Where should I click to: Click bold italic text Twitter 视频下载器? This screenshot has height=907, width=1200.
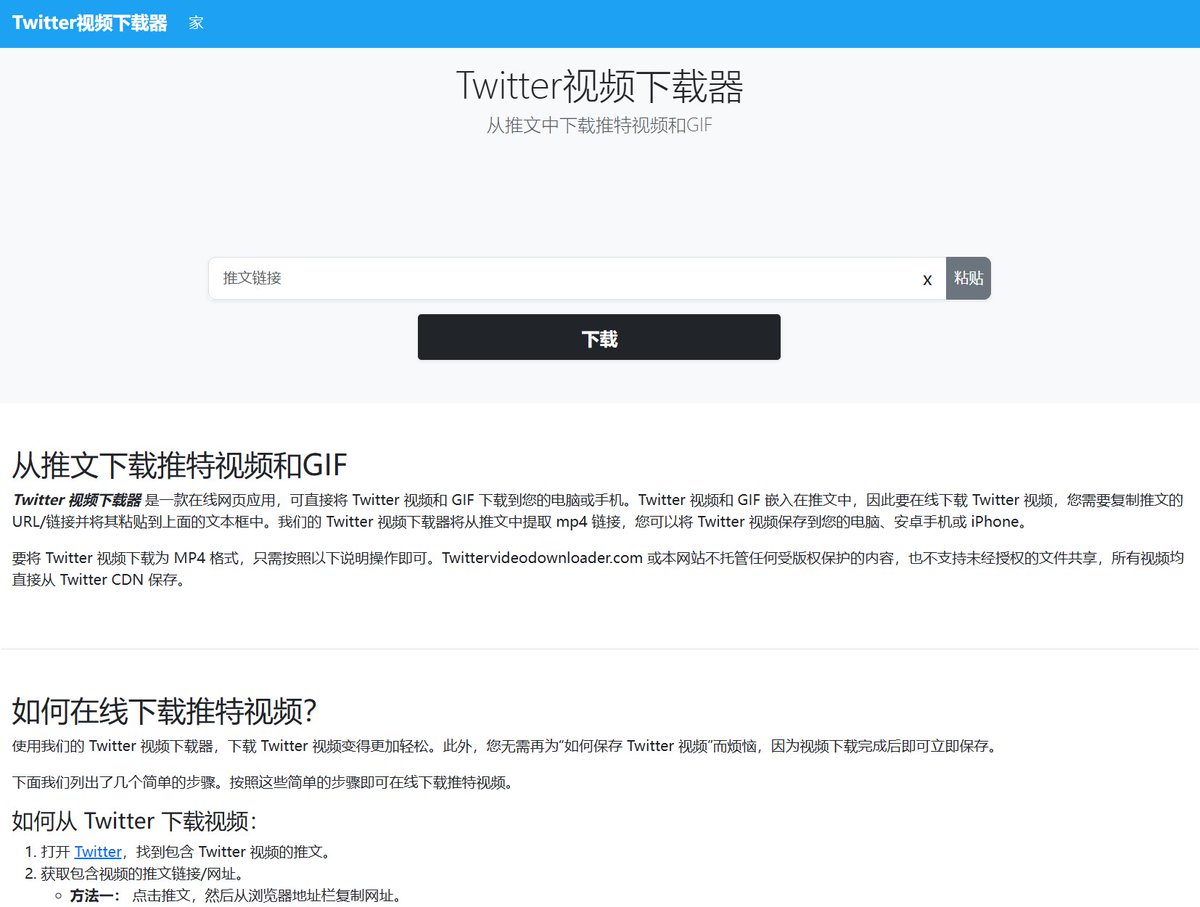tap(77, 500)
